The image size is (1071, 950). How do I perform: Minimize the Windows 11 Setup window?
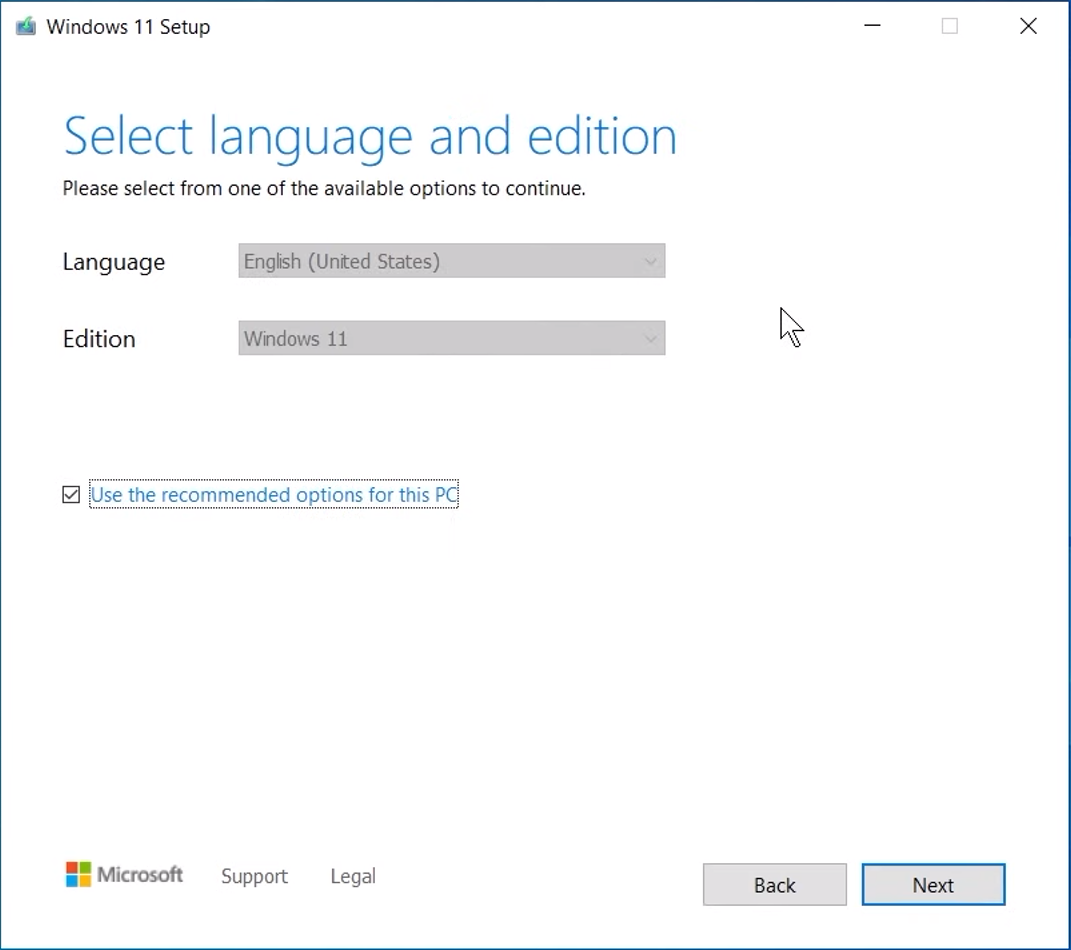tap(872, 27)
